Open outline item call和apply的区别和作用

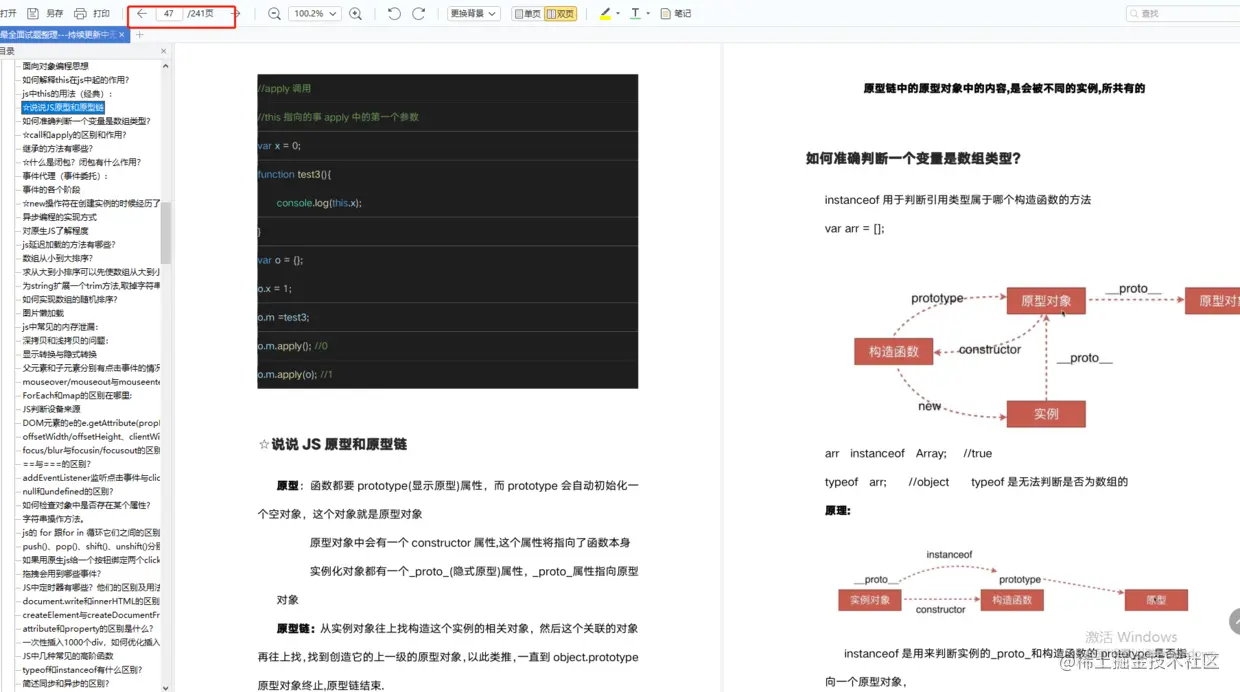[75, 135]
